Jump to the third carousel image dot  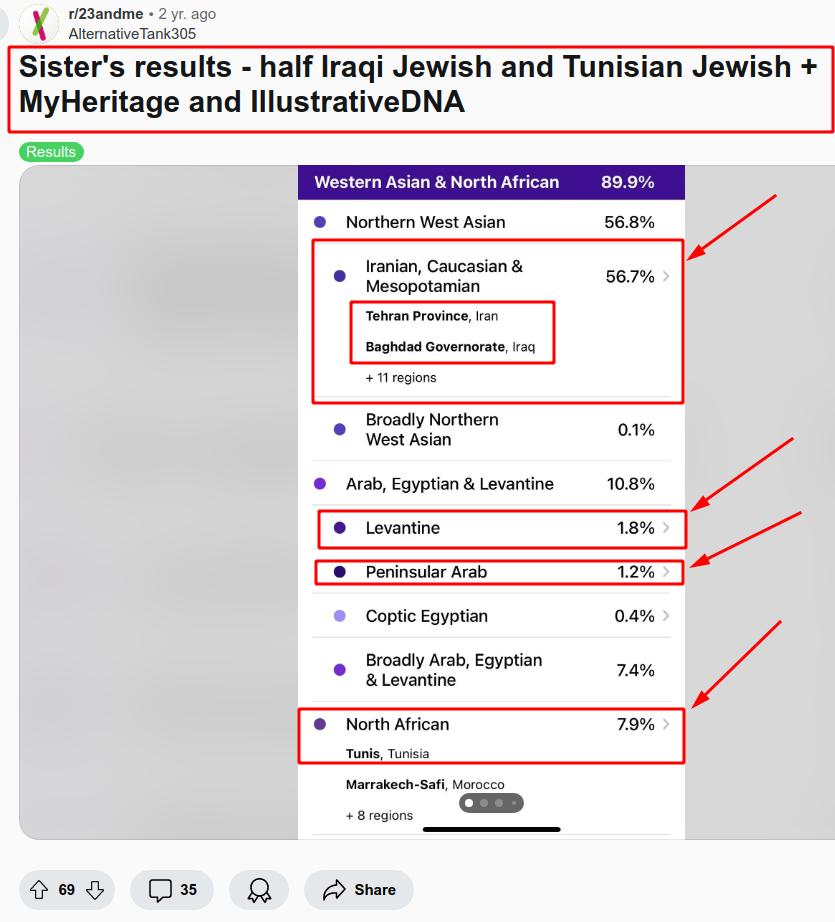(x=499, y=803)
